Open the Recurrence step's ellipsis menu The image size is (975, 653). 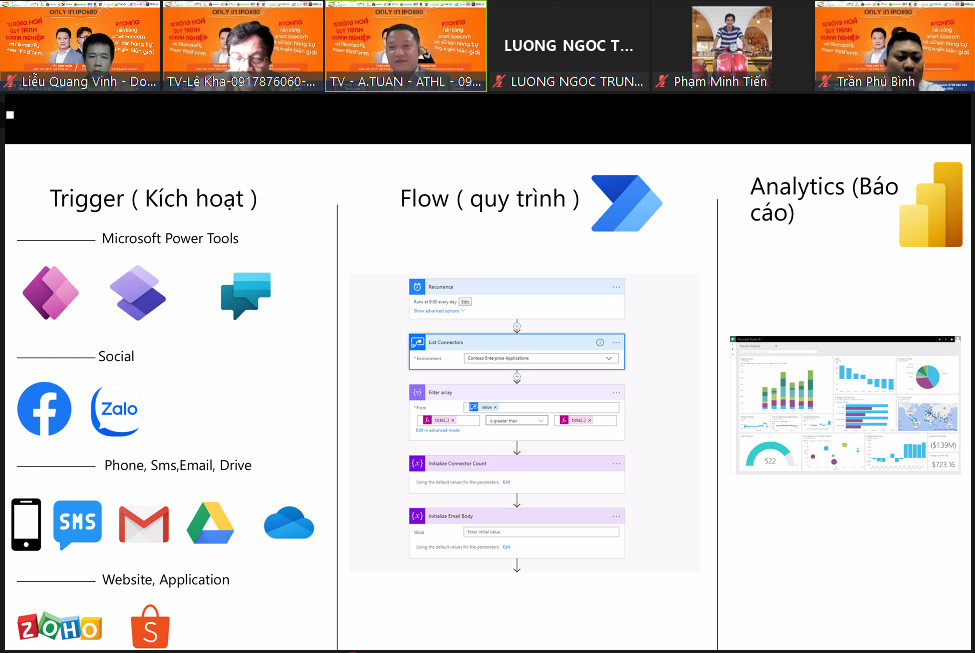click(616, 287)
